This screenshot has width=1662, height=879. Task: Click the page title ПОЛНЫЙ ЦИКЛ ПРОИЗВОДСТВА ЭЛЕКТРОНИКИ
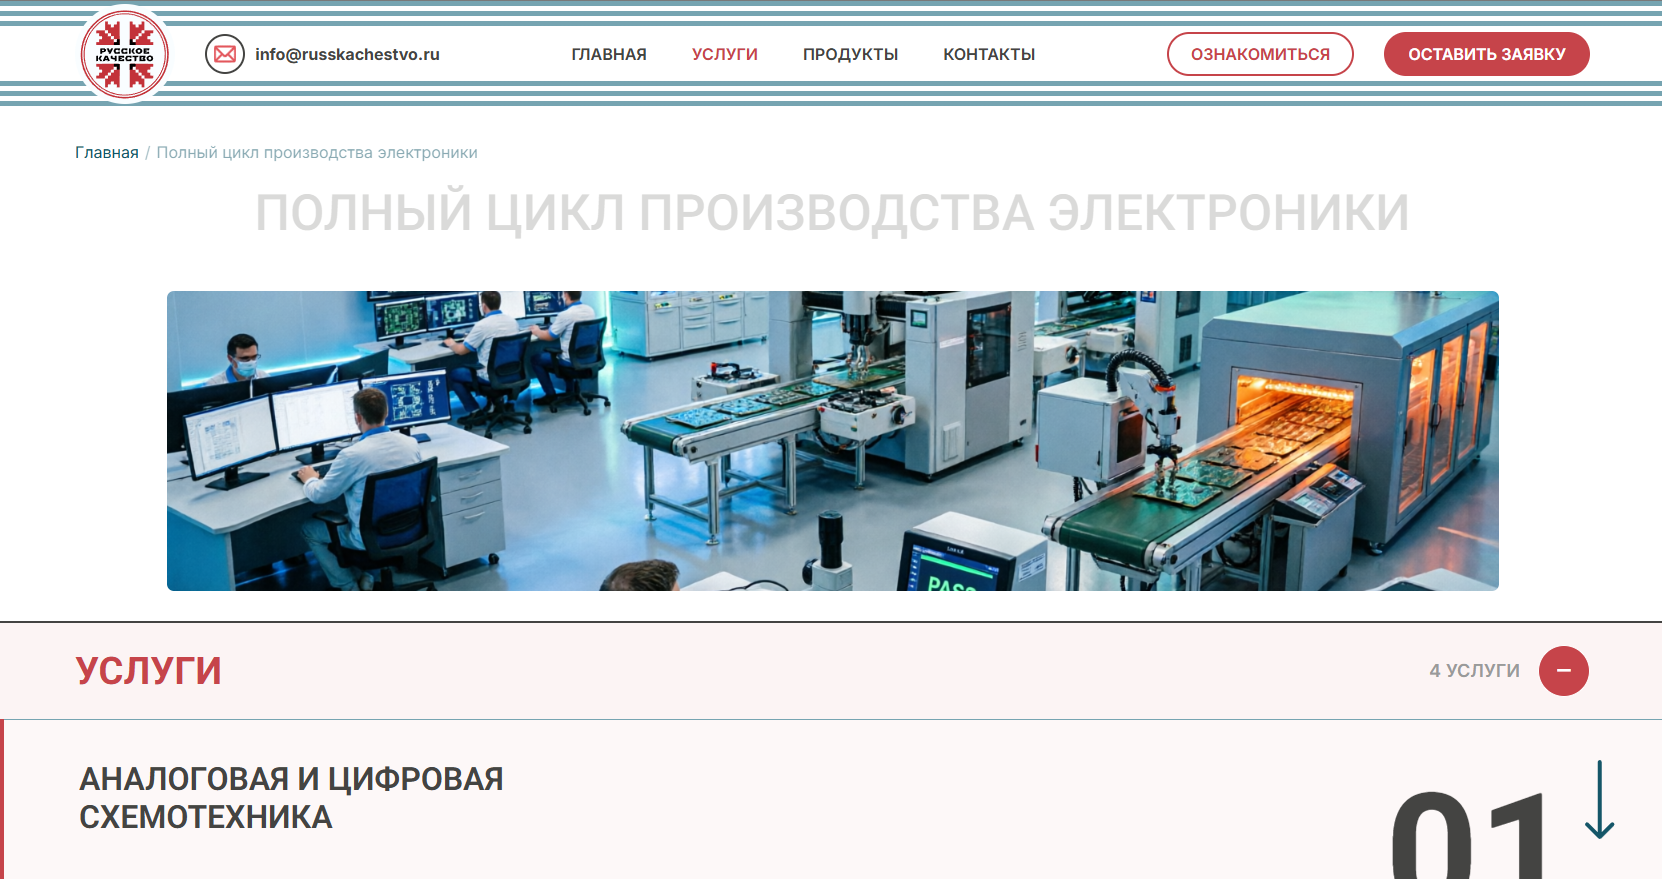click(832, 213)
